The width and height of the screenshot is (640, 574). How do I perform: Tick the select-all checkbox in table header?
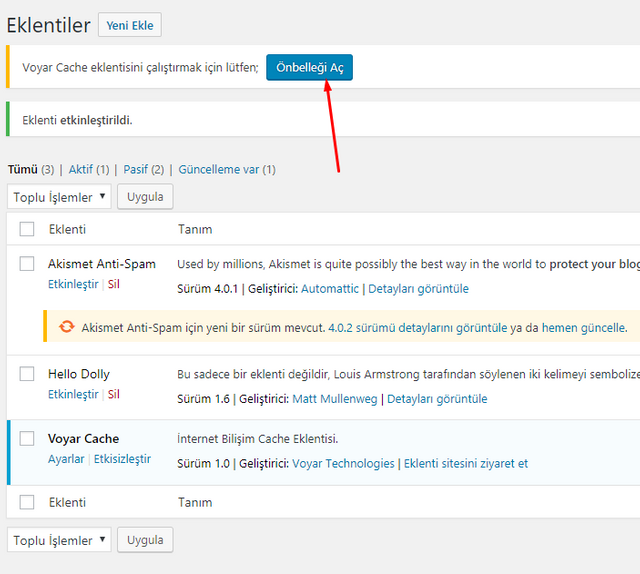point(27,229)
